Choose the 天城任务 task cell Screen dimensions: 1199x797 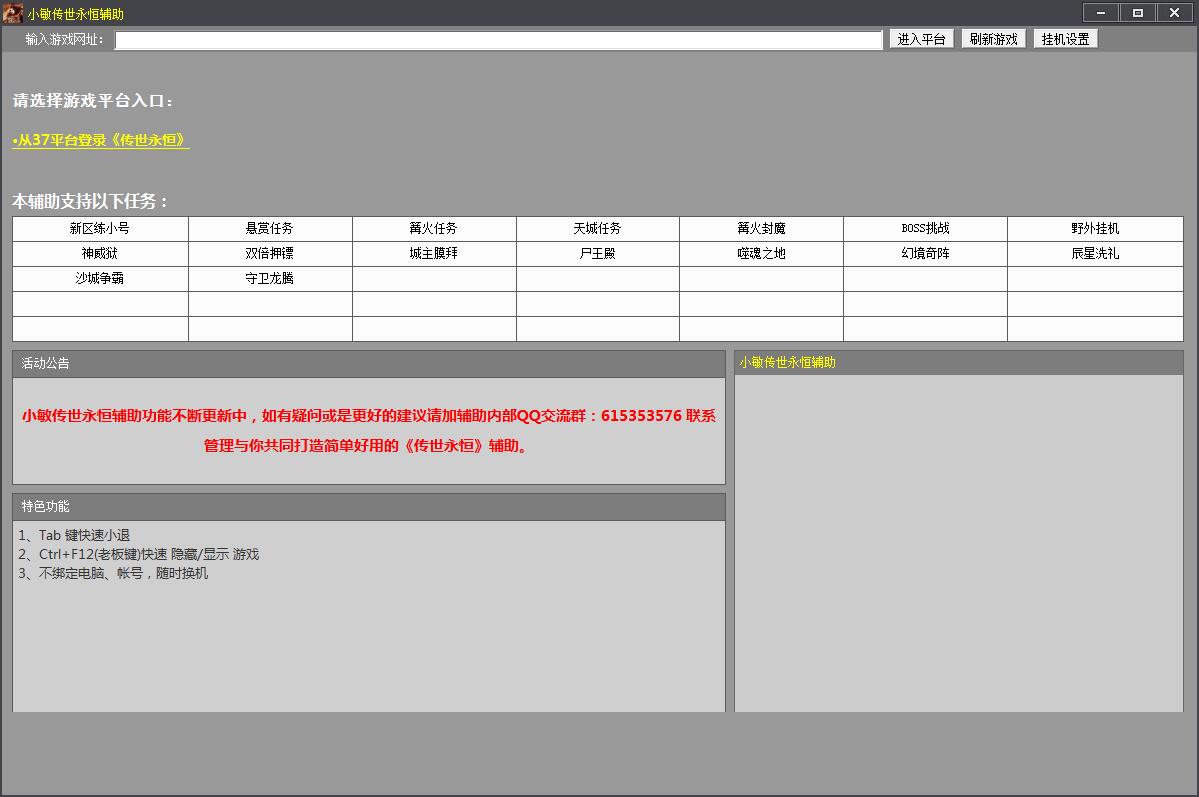[597, 229]
